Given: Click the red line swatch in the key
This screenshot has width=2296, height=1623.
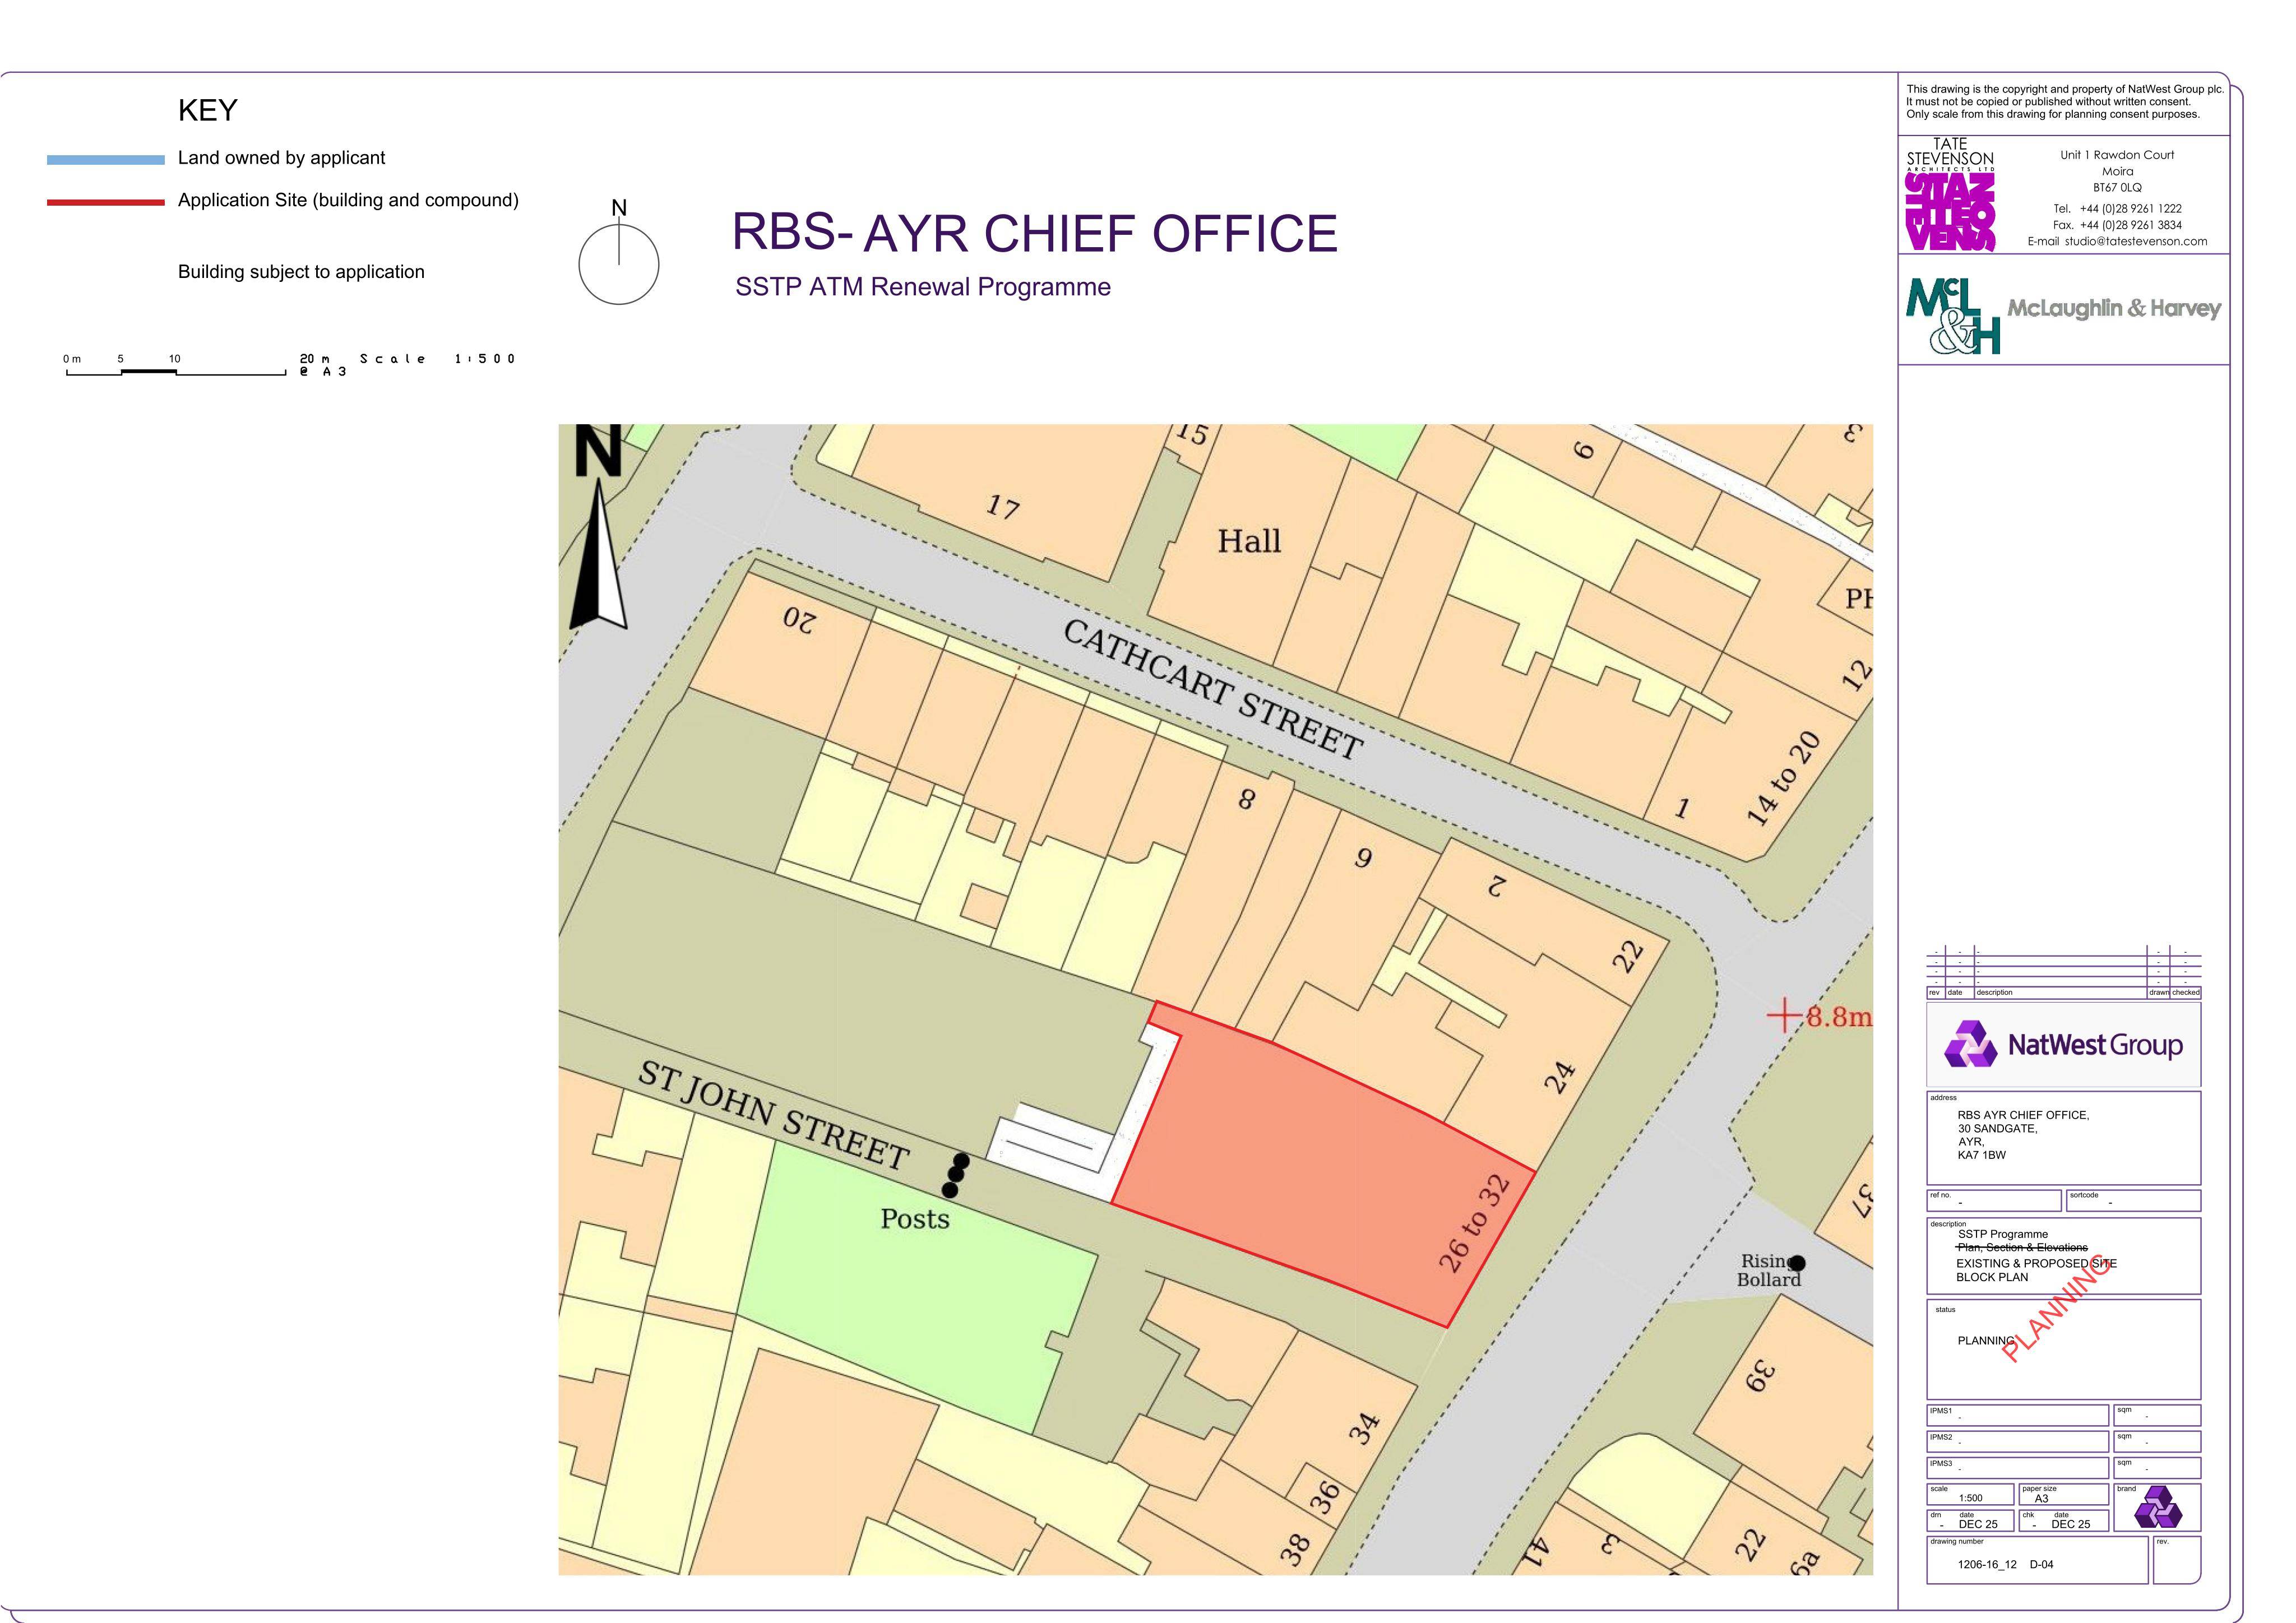Looking at the screenshot, I should (x=106, y=202).
